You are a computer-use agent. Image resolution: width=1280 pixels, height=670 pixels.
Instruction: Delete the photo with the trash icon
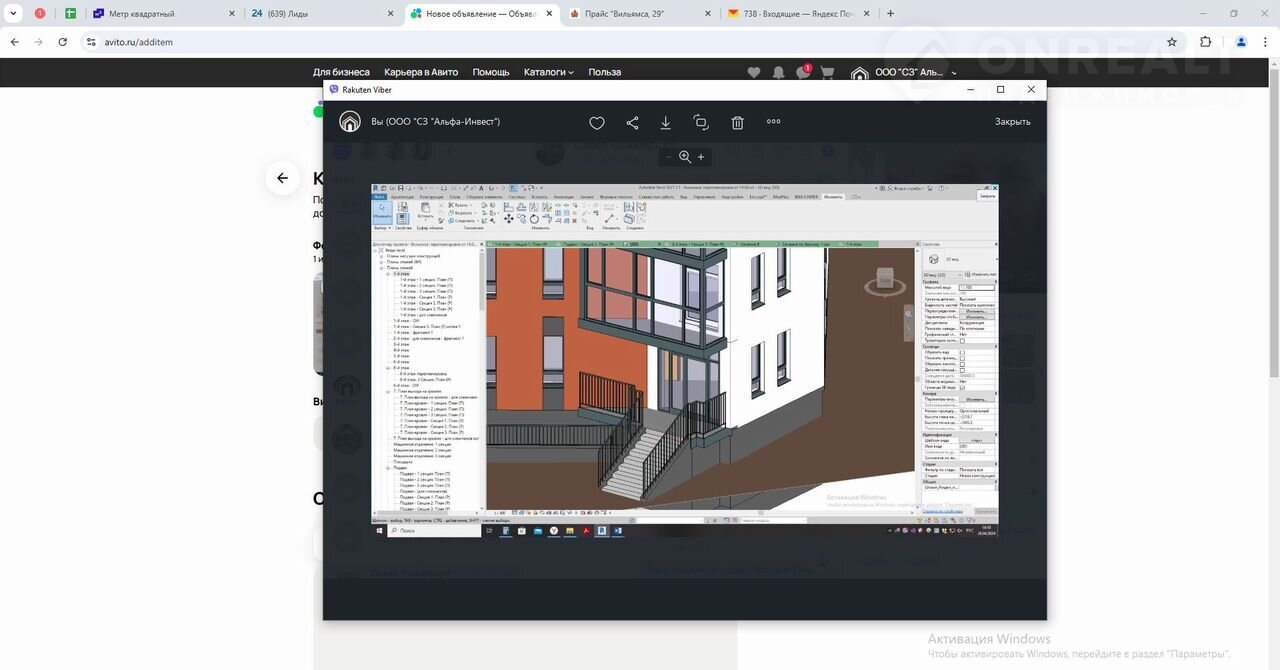click(x=737, y=122)
